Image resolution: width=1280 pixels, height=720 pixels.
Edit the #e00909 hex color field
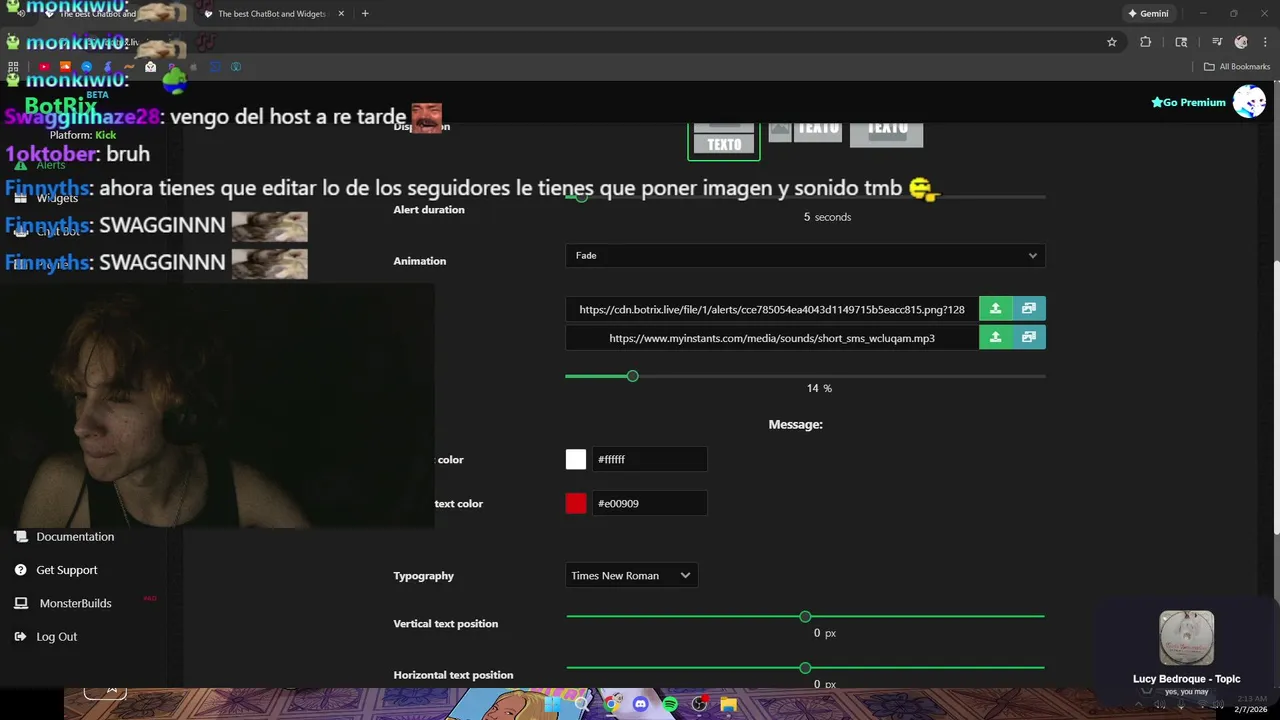(650, 504)
